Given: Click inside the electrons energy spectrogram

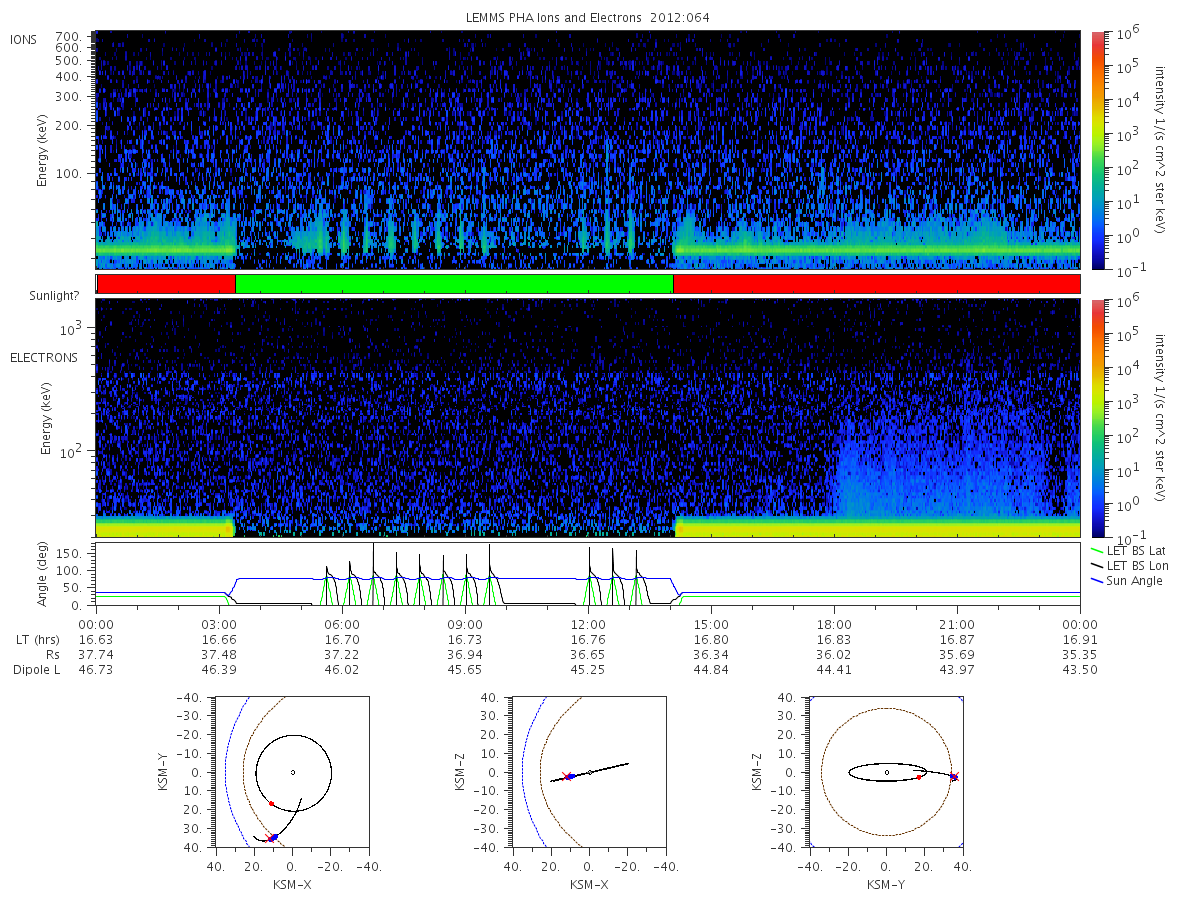Looking at the screenshot, I should pyautogui.click(x=588, y=418).
